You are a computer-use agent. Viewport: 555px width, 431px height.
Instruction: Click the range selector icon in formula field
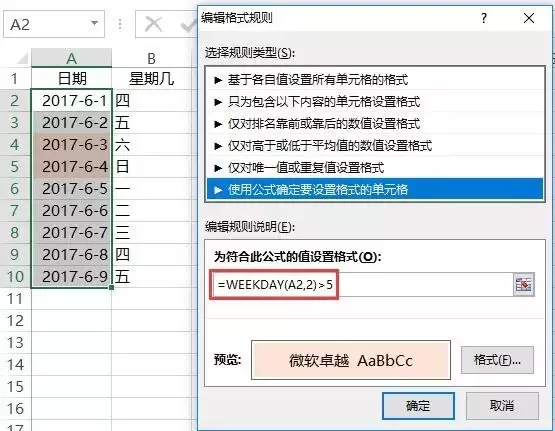[524, 285]
